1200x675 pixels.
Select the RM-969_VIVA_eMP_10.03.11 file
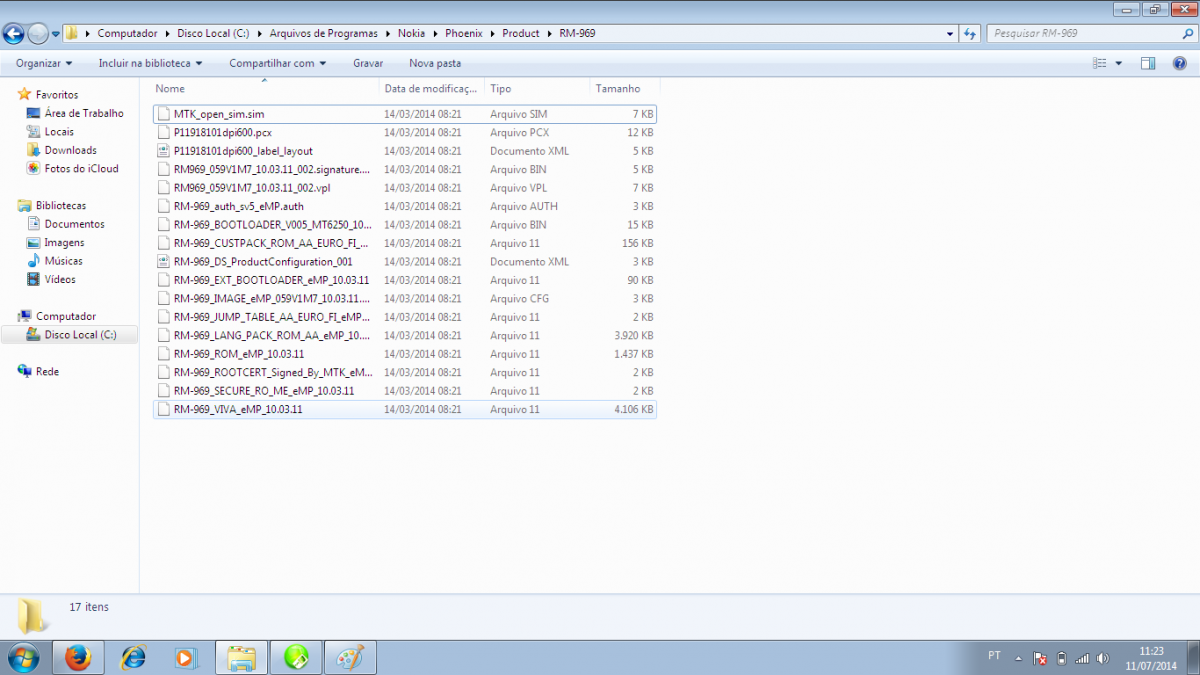click(405, 410)
